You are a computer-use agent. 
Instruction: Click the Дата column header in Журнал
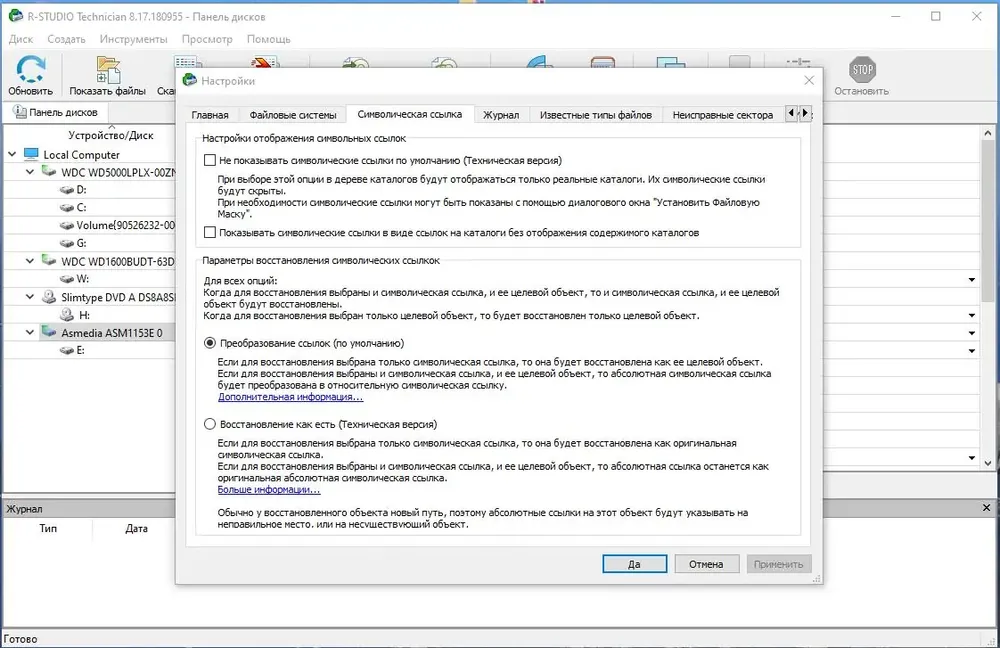[x=136, y=528]
